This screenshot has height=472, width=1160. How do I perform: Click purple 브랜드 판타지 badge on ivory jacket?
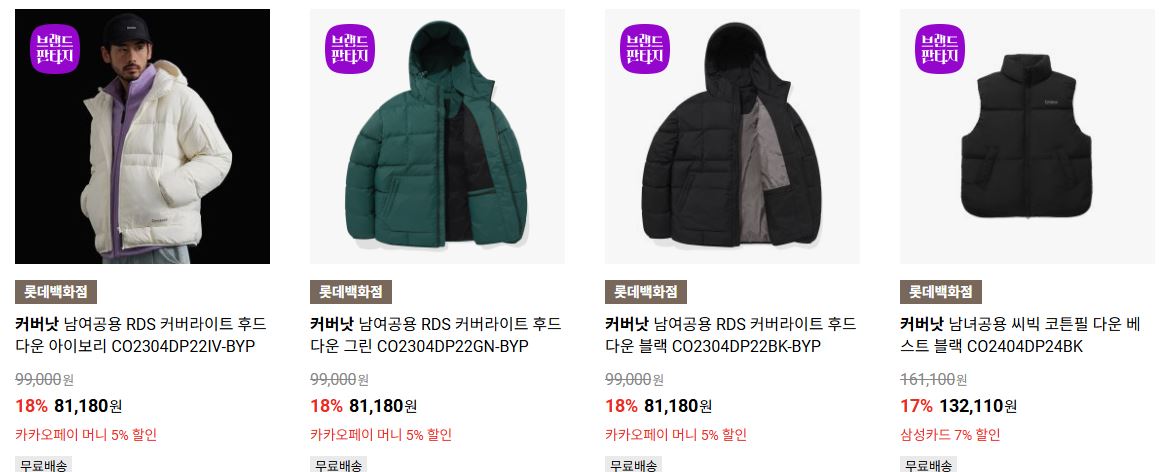[x=55, y=49]
